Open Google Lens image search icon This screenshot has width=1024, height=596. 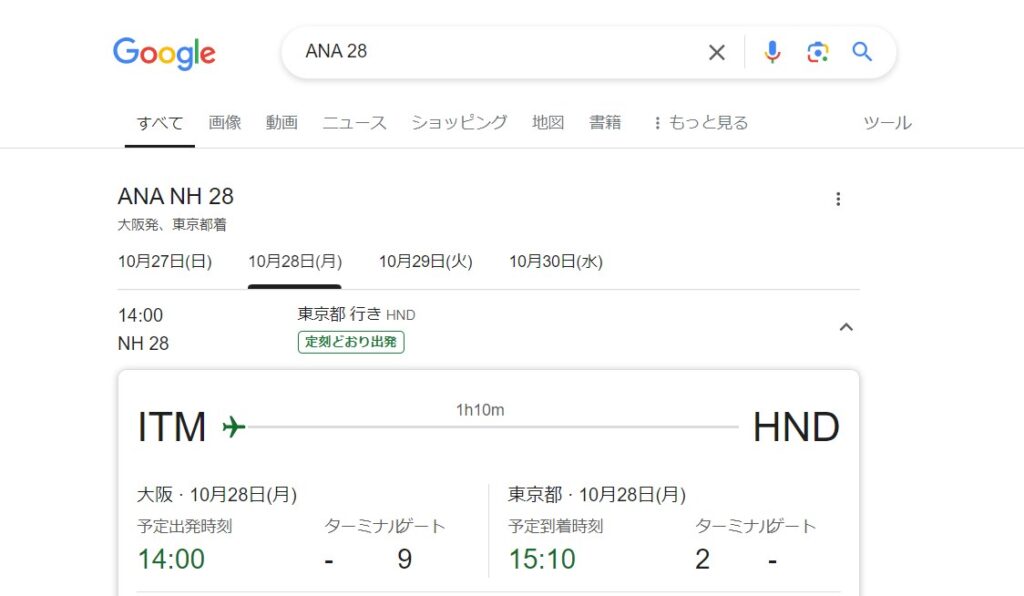coord(818,53)
